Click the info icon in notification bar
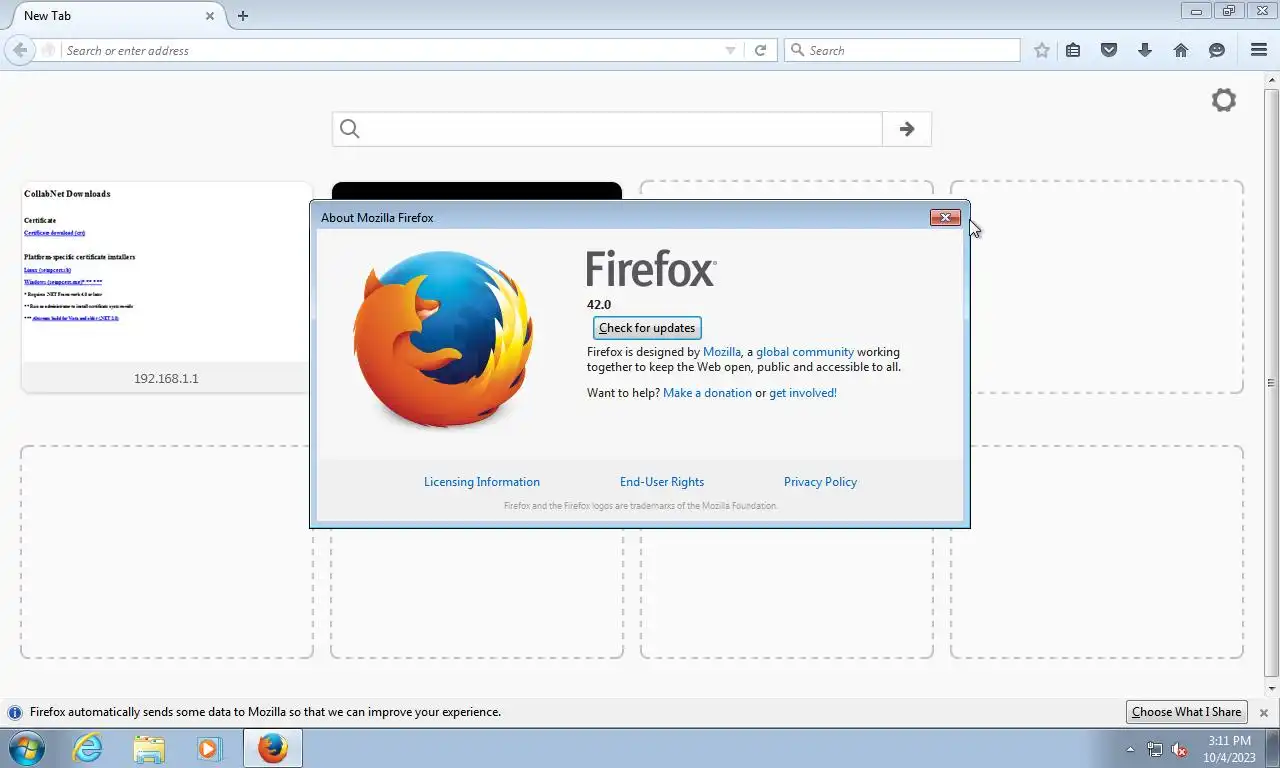The image size is (1280, 768). (x=15, y=713)
